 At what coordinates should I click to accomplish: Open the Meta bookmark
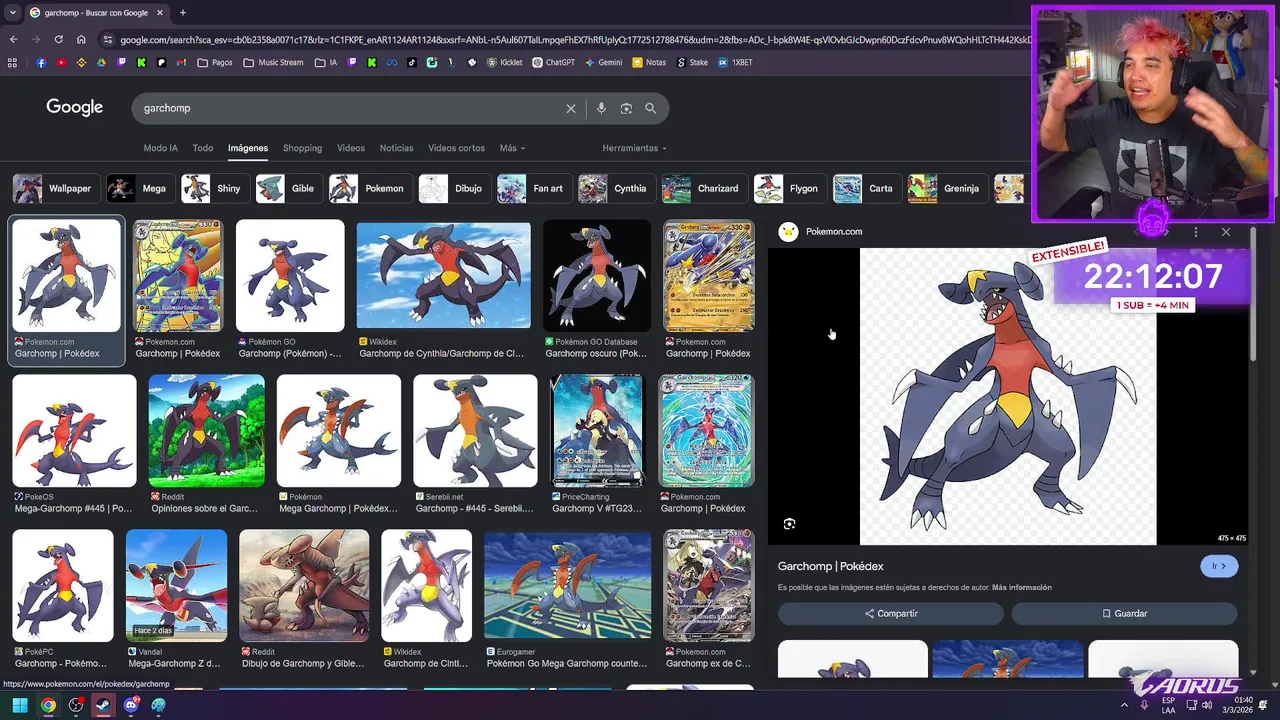pos(392,62)
